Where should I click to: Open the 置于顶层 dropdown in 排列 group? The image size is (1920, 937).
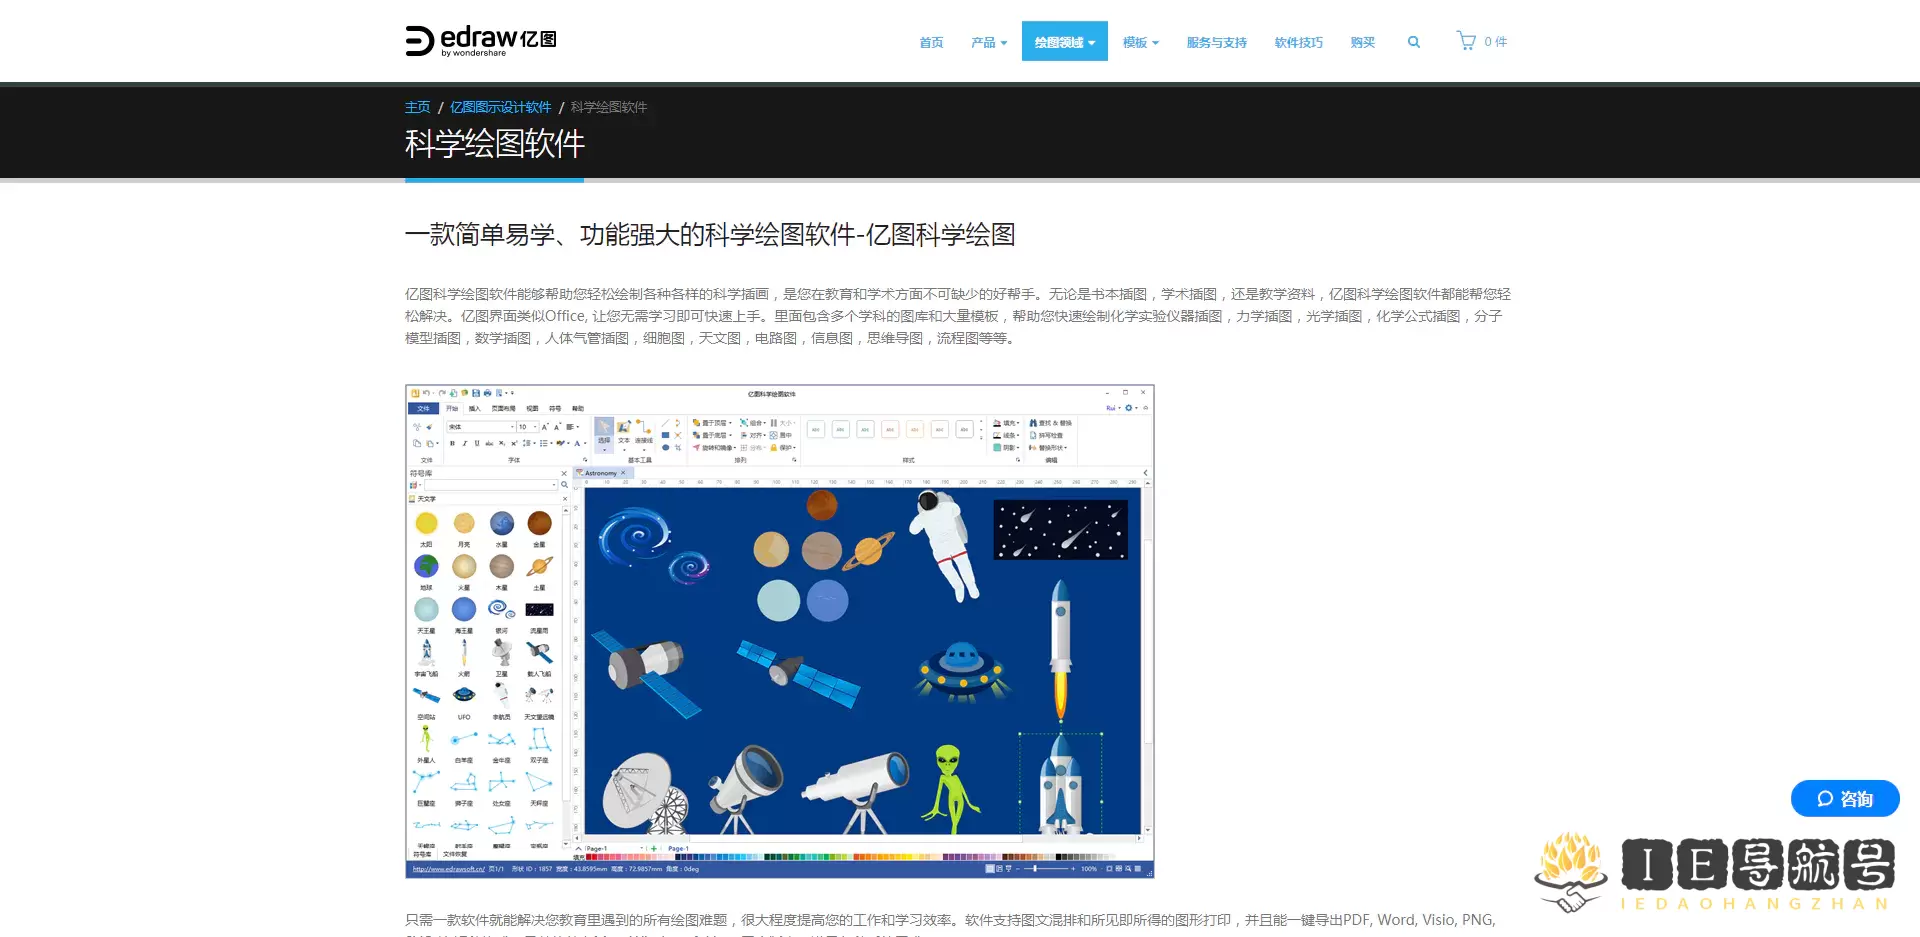click(x=712, y=423)
